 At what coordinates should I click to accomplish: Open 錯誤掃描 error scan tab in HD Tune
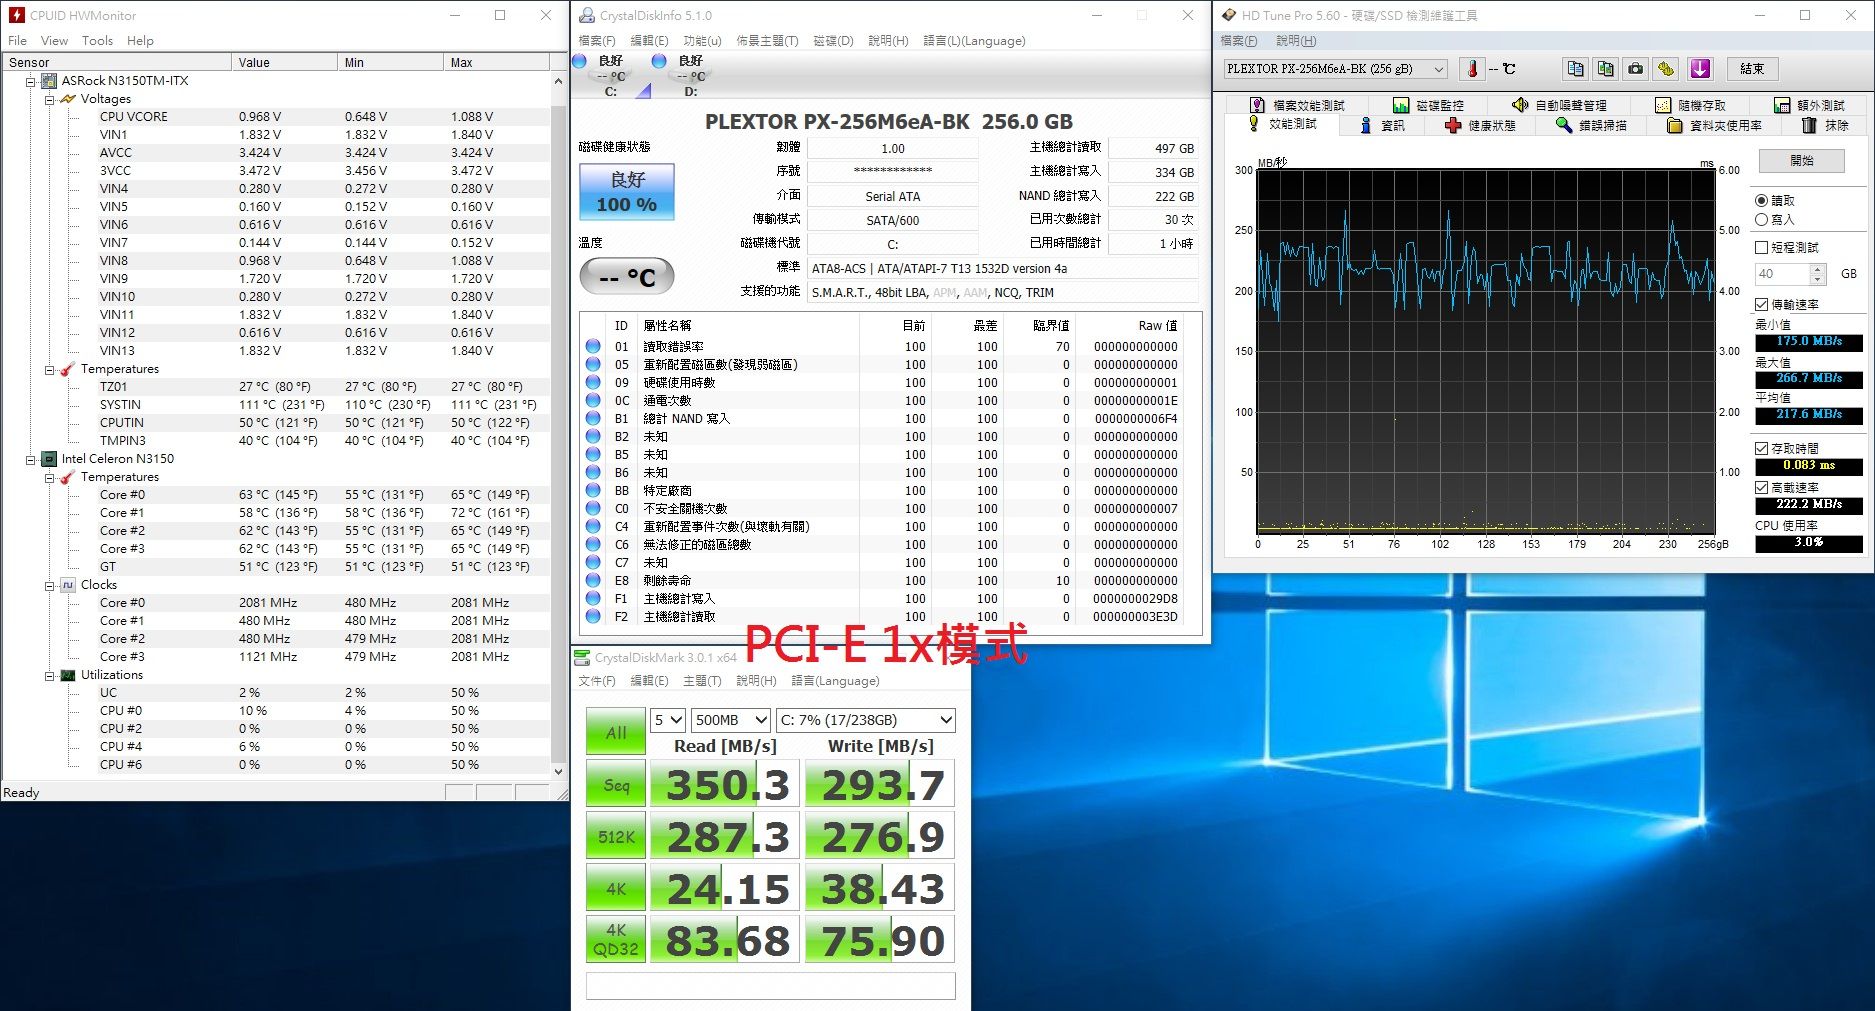1592,125
